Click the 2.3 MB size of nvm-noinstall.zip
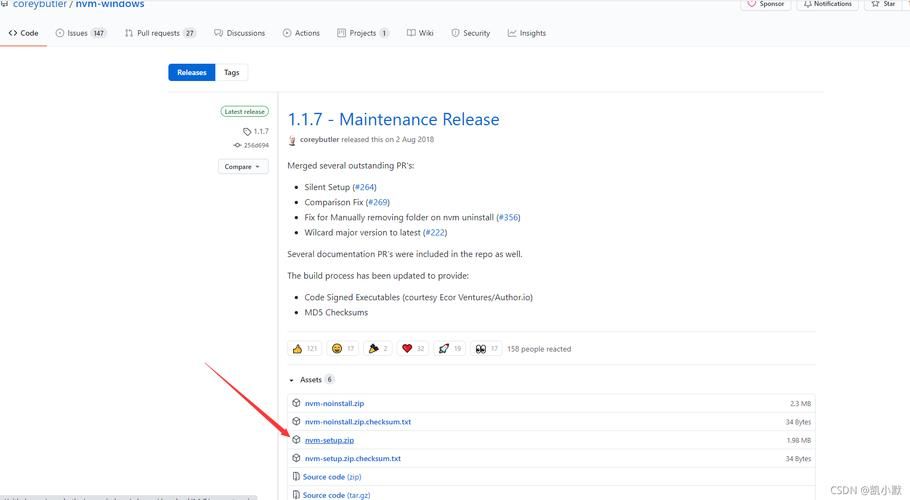 point(800,404)
